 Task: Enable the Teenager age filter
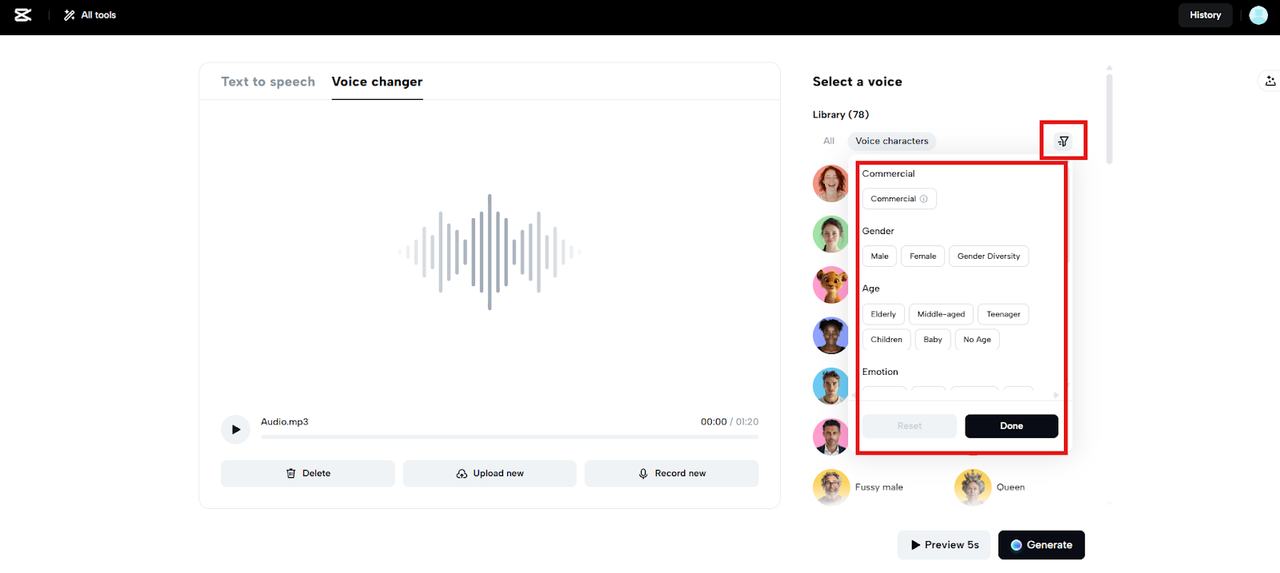(x=1003, y=314)
